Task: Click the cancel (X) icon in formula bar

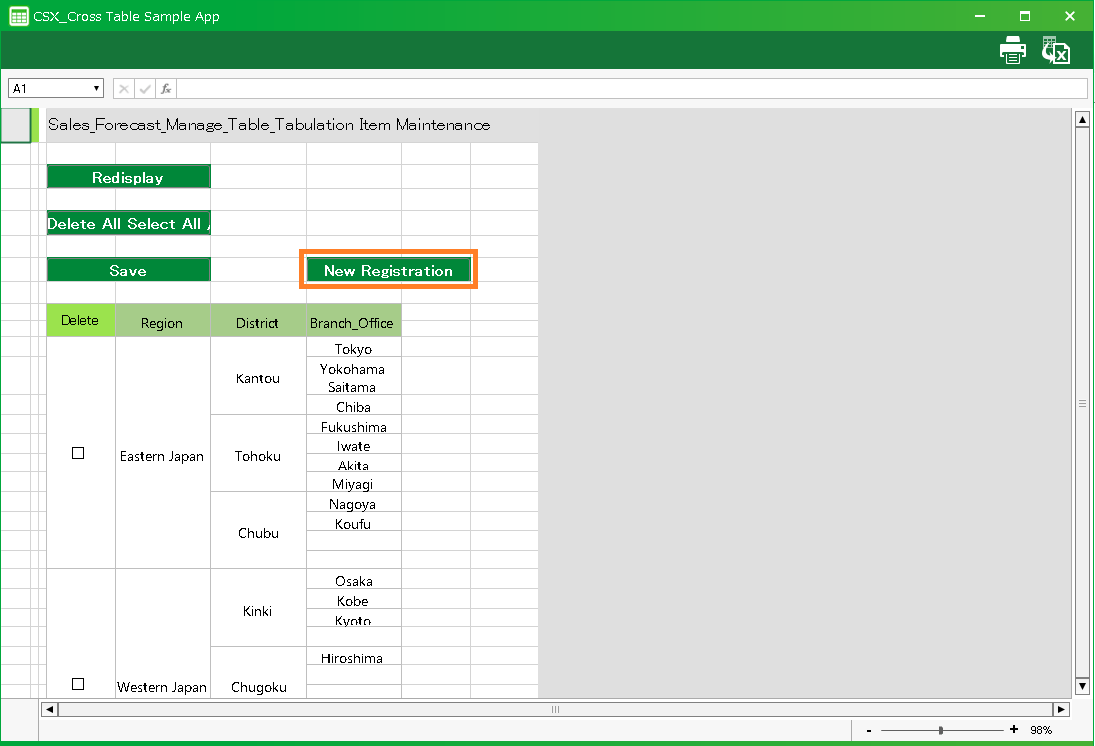Action: click(x=124, y=89)
